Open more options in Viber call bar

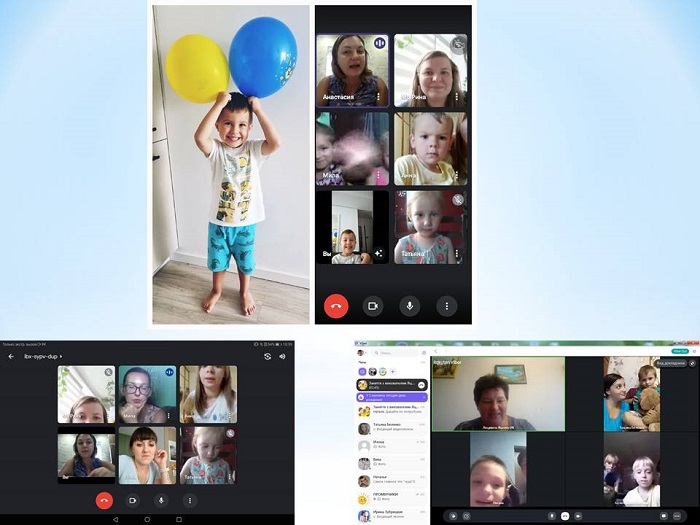pos(678,516)
